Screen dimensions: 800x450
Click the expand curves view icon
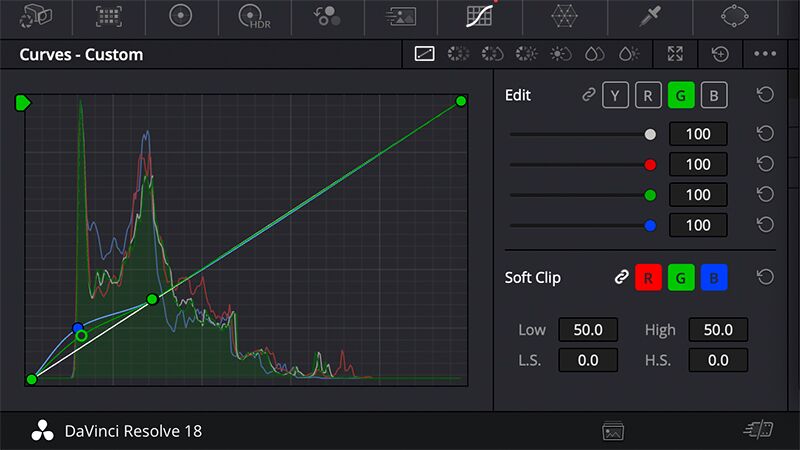[x=673, y=55]
